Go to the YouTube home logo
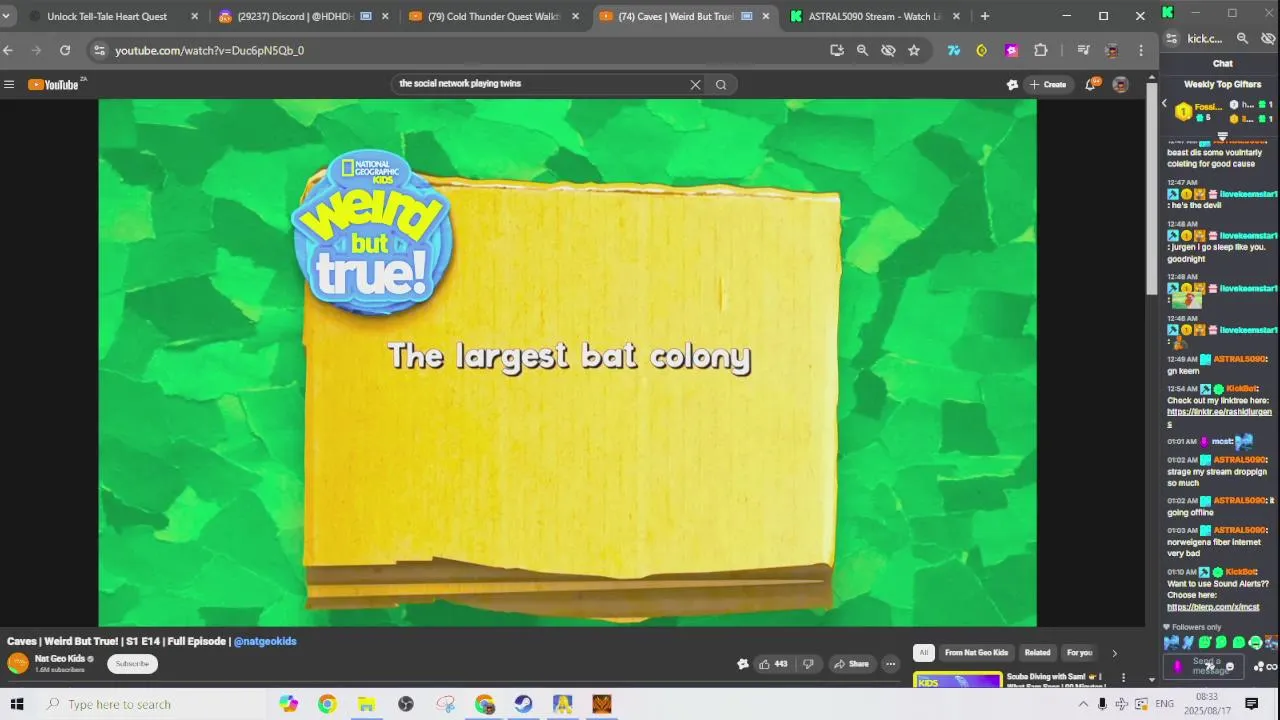Screen dimensions: 1280x720 pyautogui.click(x=54, y=84)
